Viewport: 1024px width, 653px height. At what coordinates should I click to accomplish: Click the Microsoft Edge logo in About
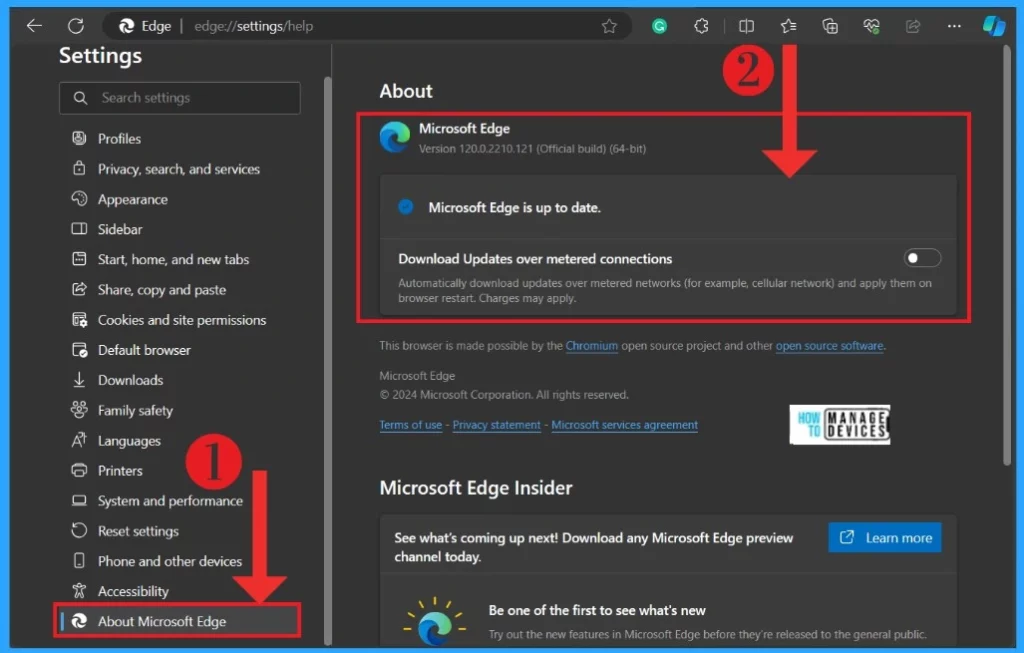(395, 137)
